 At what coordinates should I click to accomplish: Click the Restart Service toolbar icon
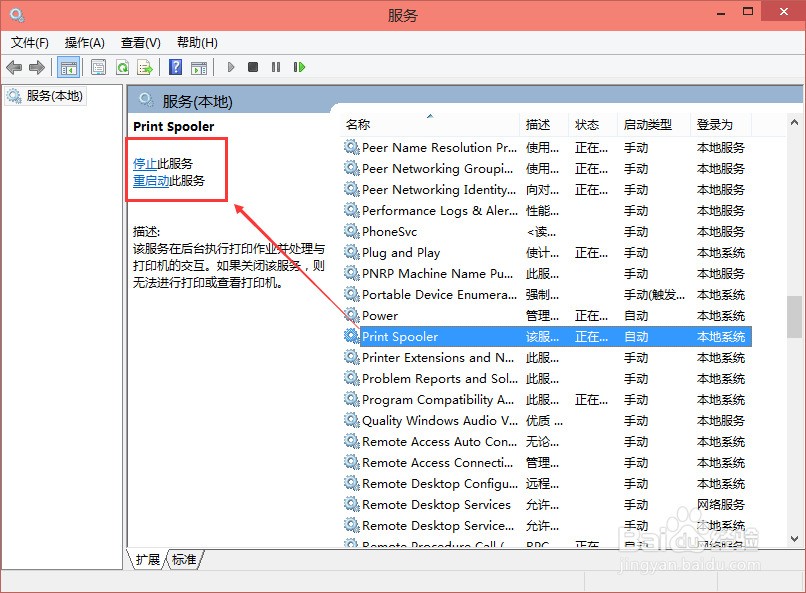point(299,67)
